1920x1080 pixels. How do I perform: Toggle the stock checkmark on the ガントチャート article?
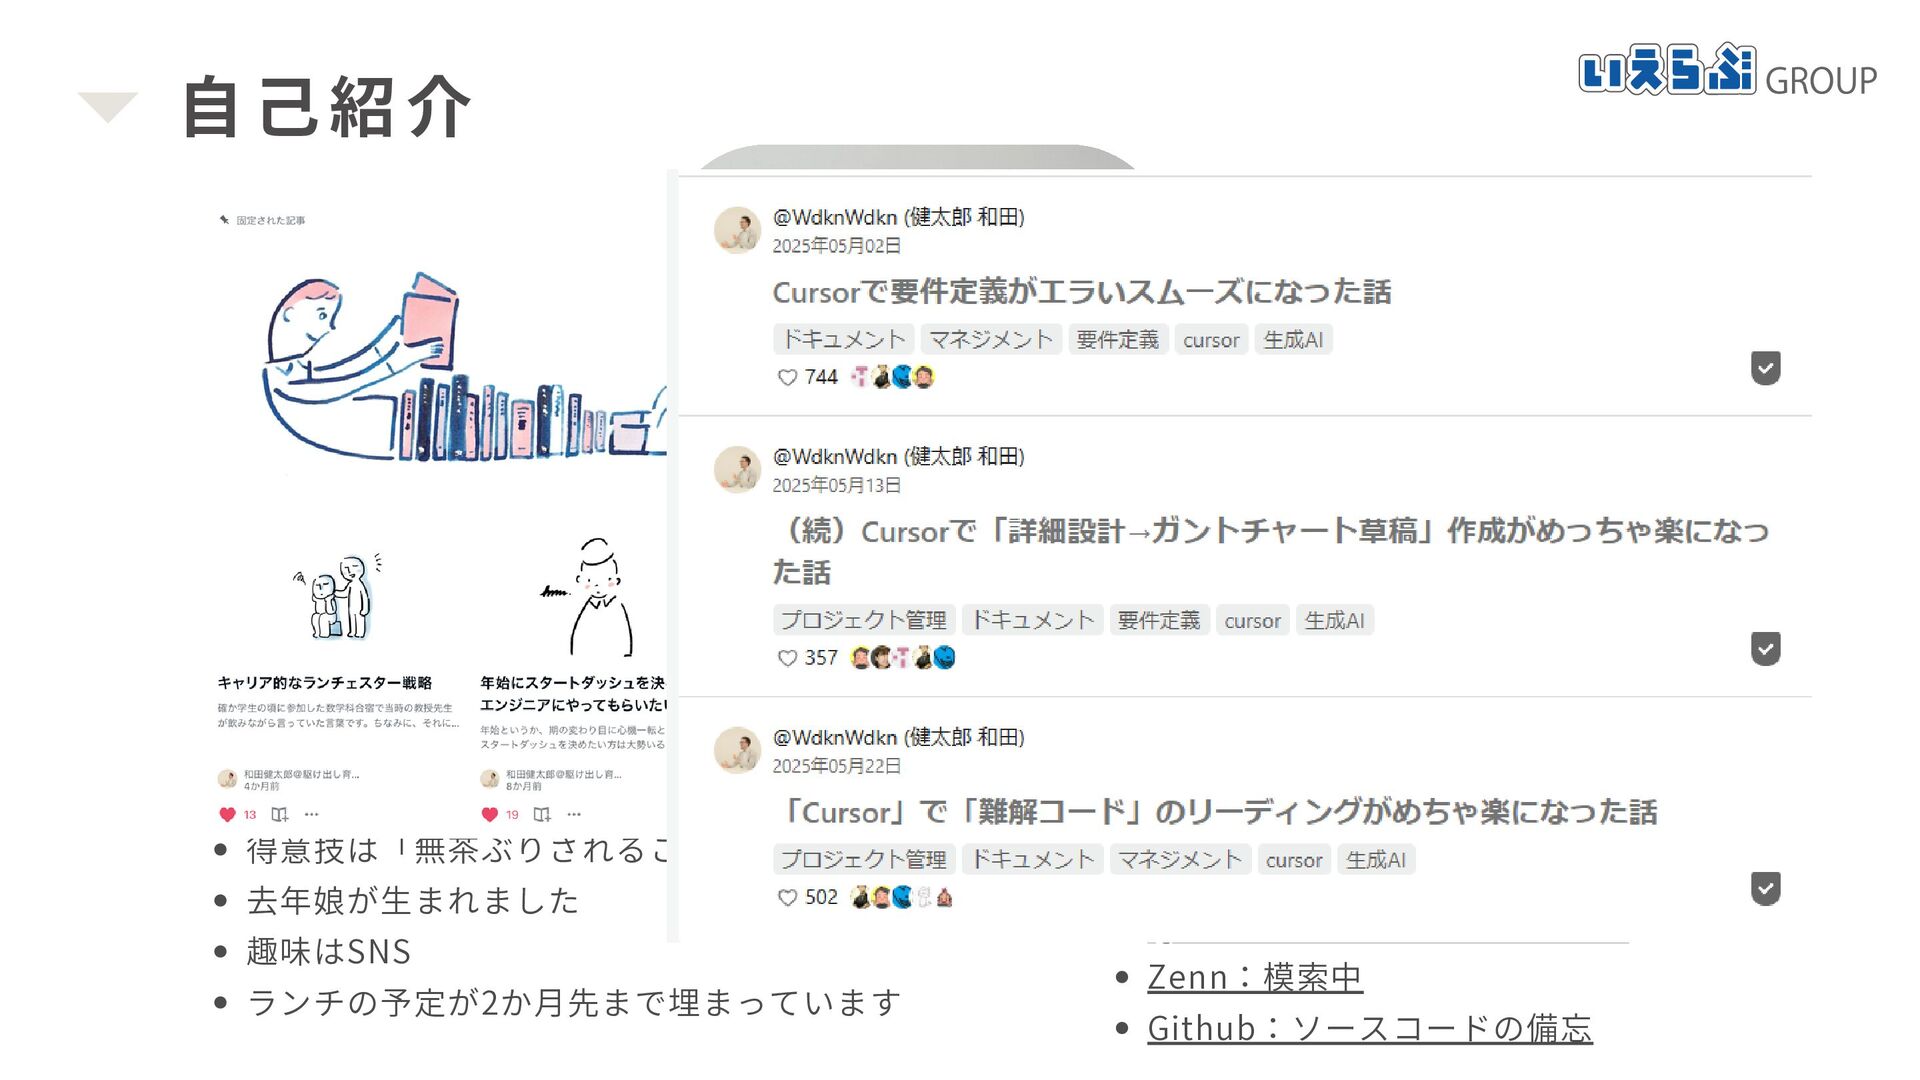1765,649
